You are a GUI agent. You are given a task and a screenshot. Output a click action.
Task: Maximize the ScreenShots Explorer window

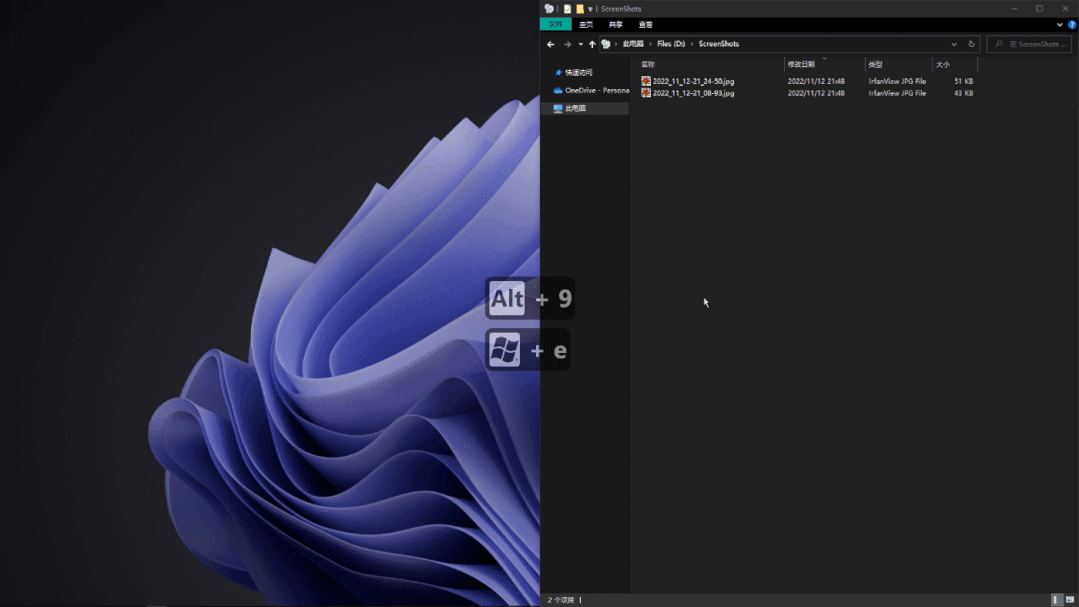(x=1039, y=9)
